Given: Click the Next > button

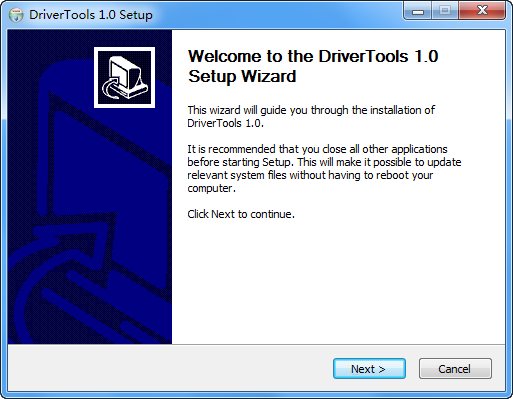Looking at the screenshot, I should pyautogui.click(x=369, y=369).
